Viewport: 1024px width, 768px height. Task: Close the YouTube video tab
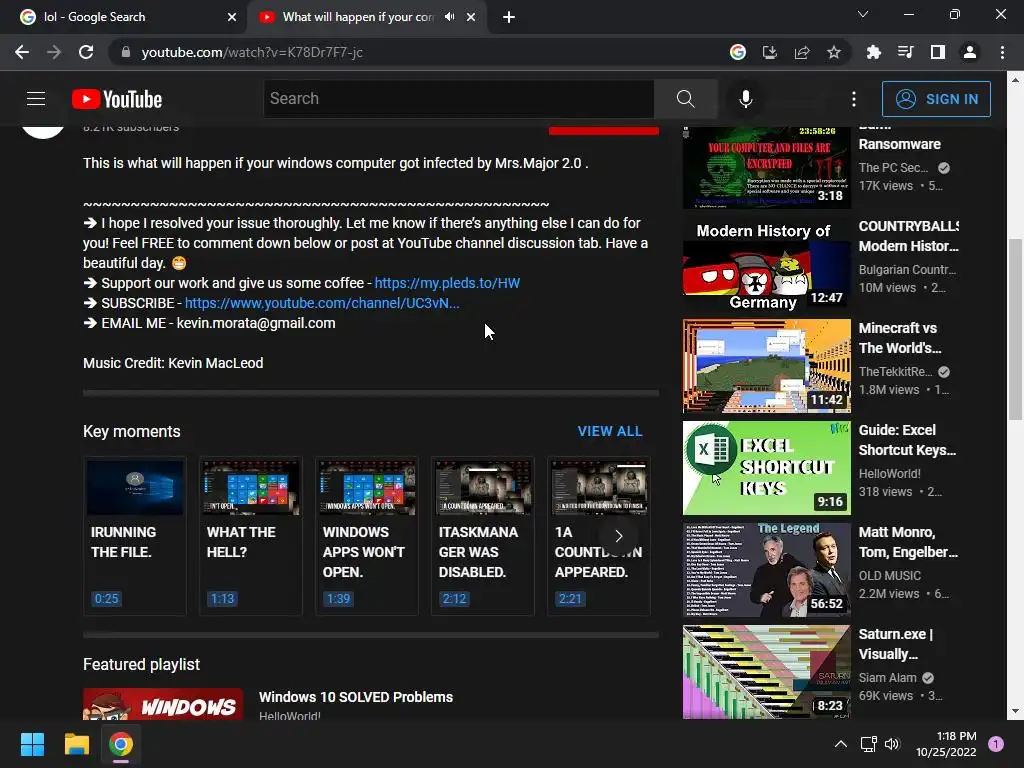pyautogui.click(x=471, y=17)
